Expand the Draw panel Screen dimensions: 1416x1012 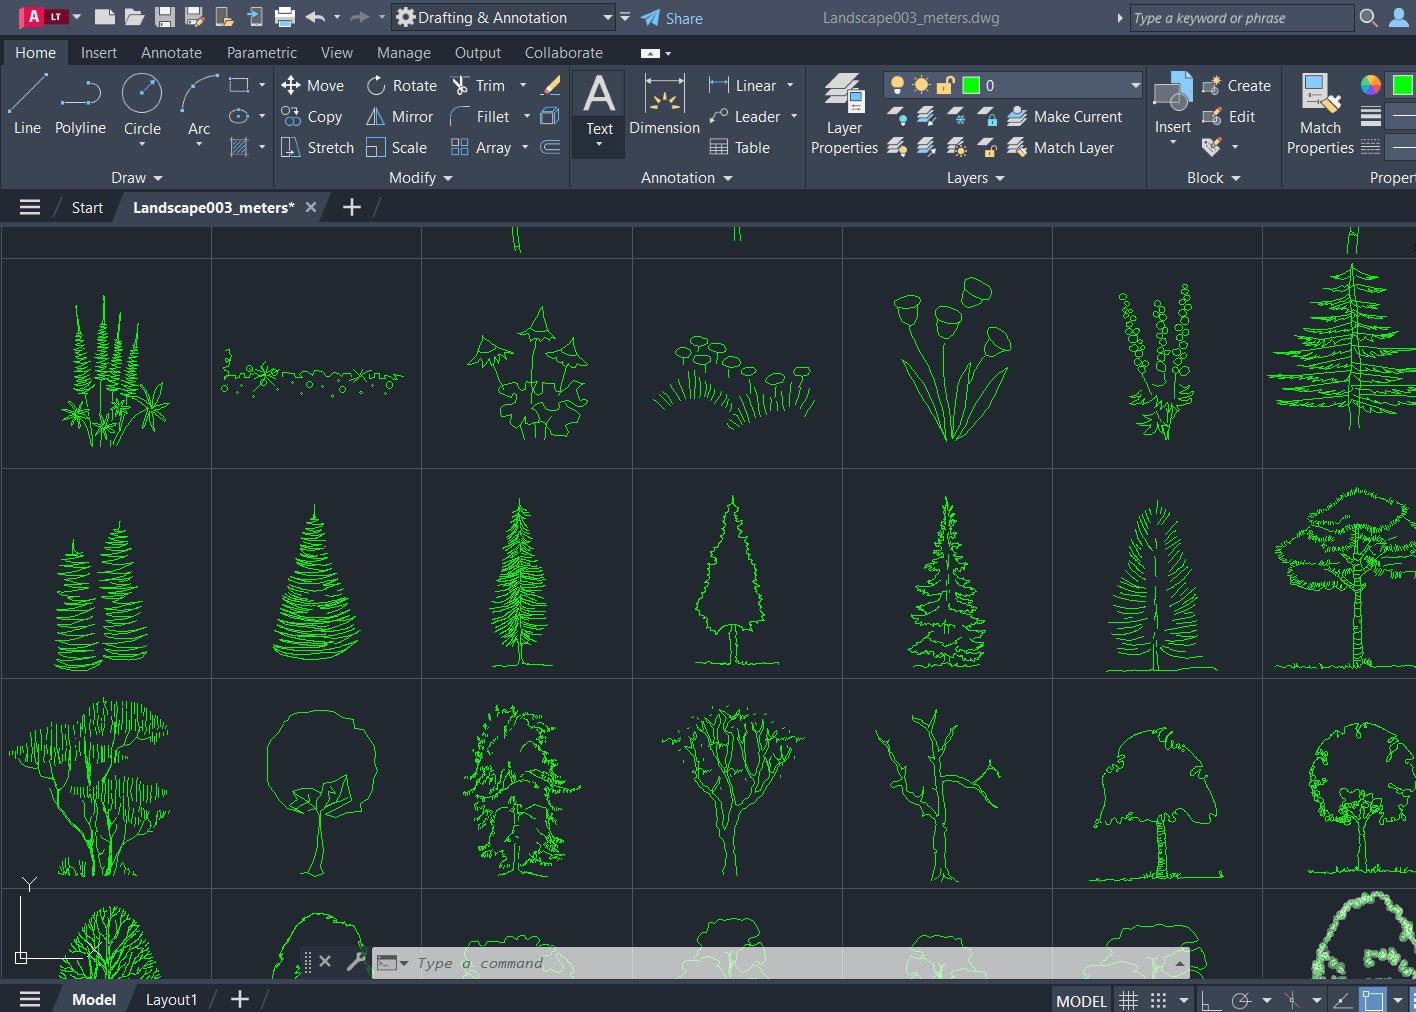coord(137,177)
